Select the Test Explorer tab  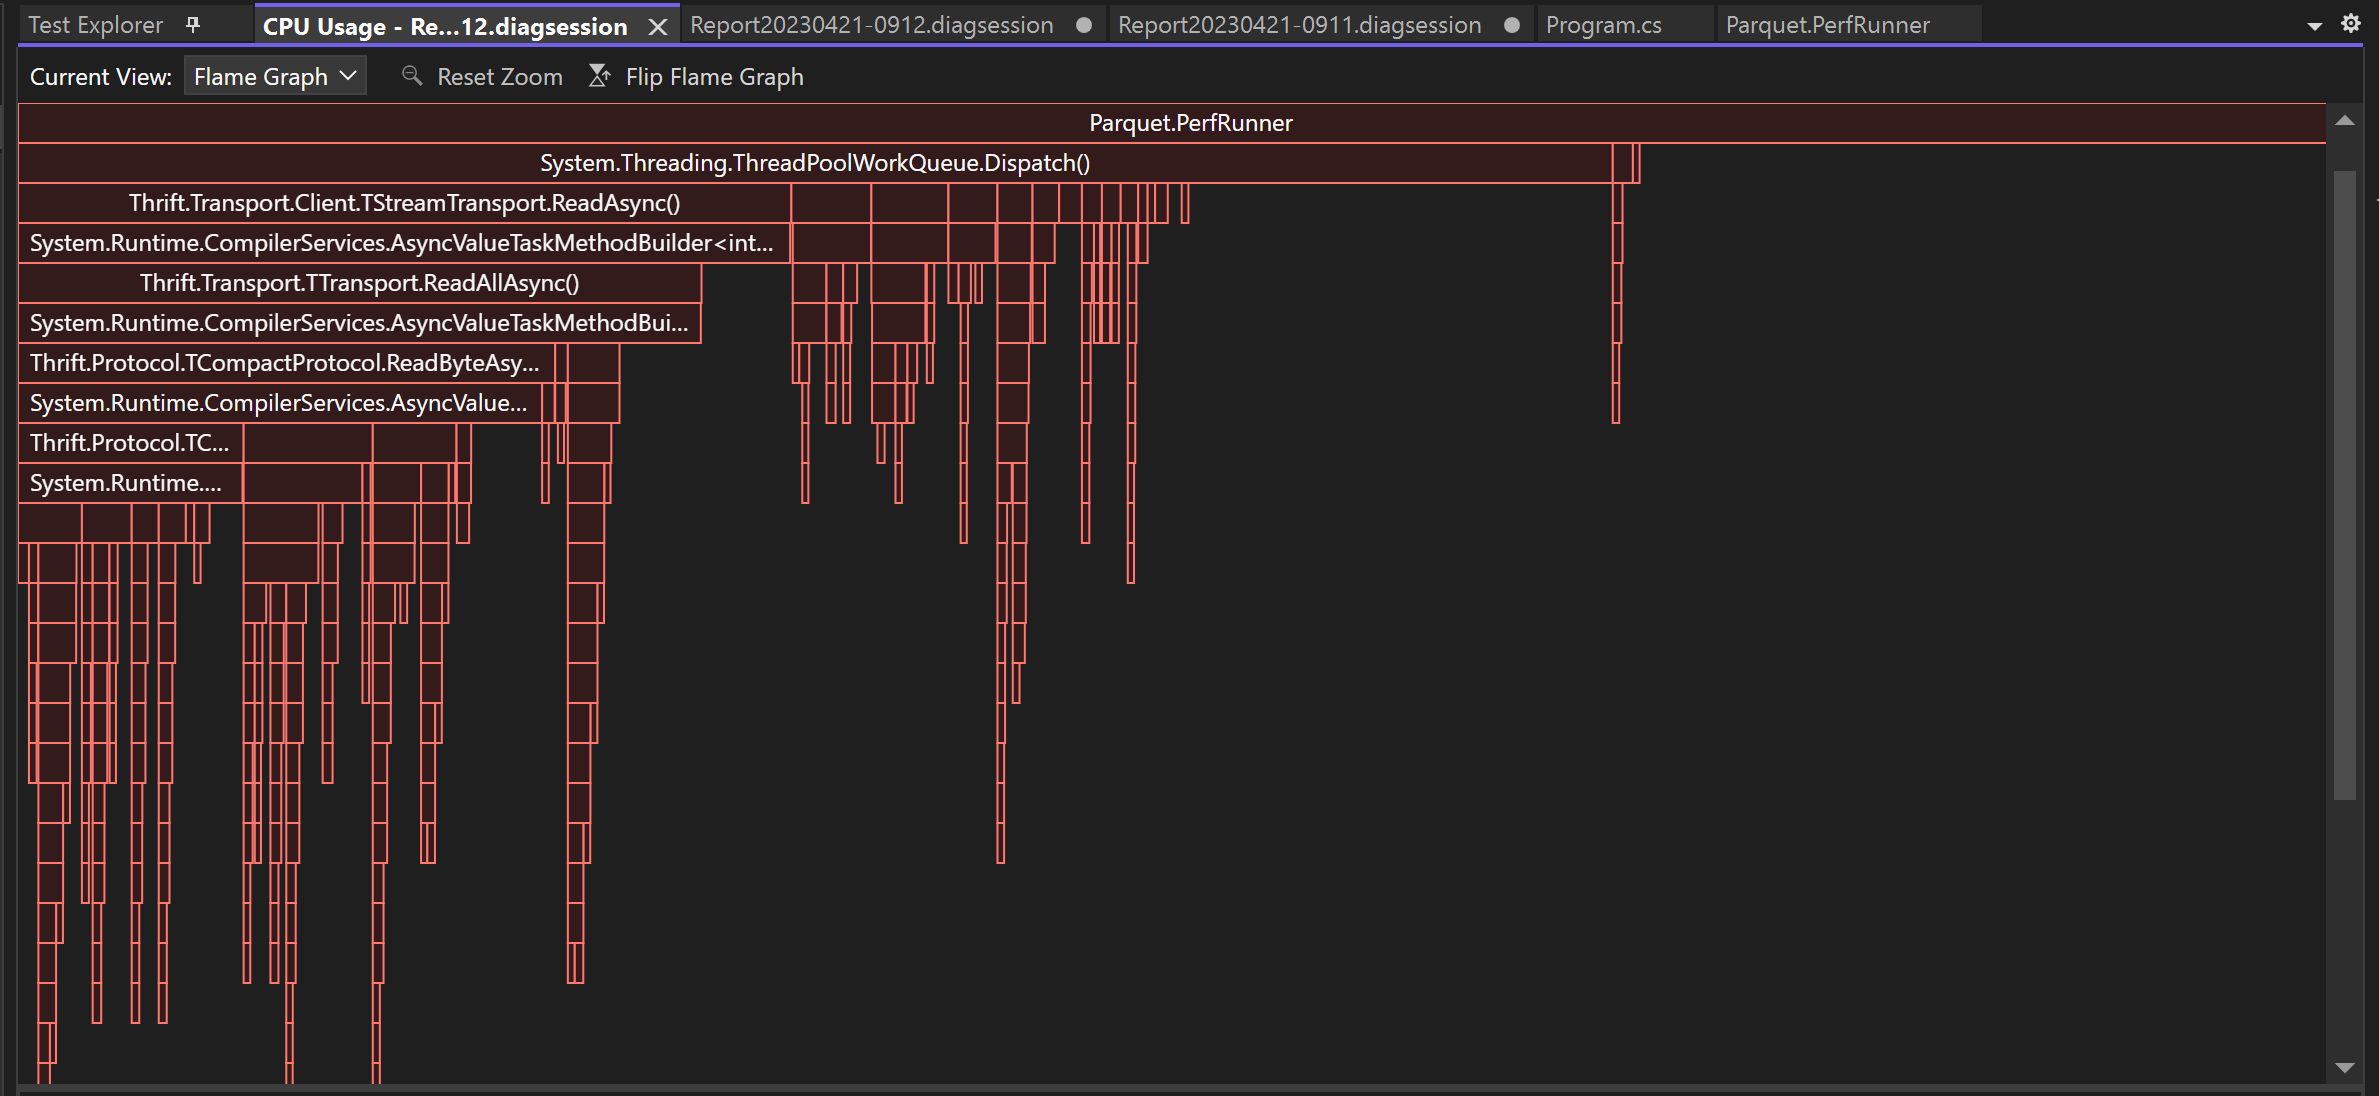(95, 24)
